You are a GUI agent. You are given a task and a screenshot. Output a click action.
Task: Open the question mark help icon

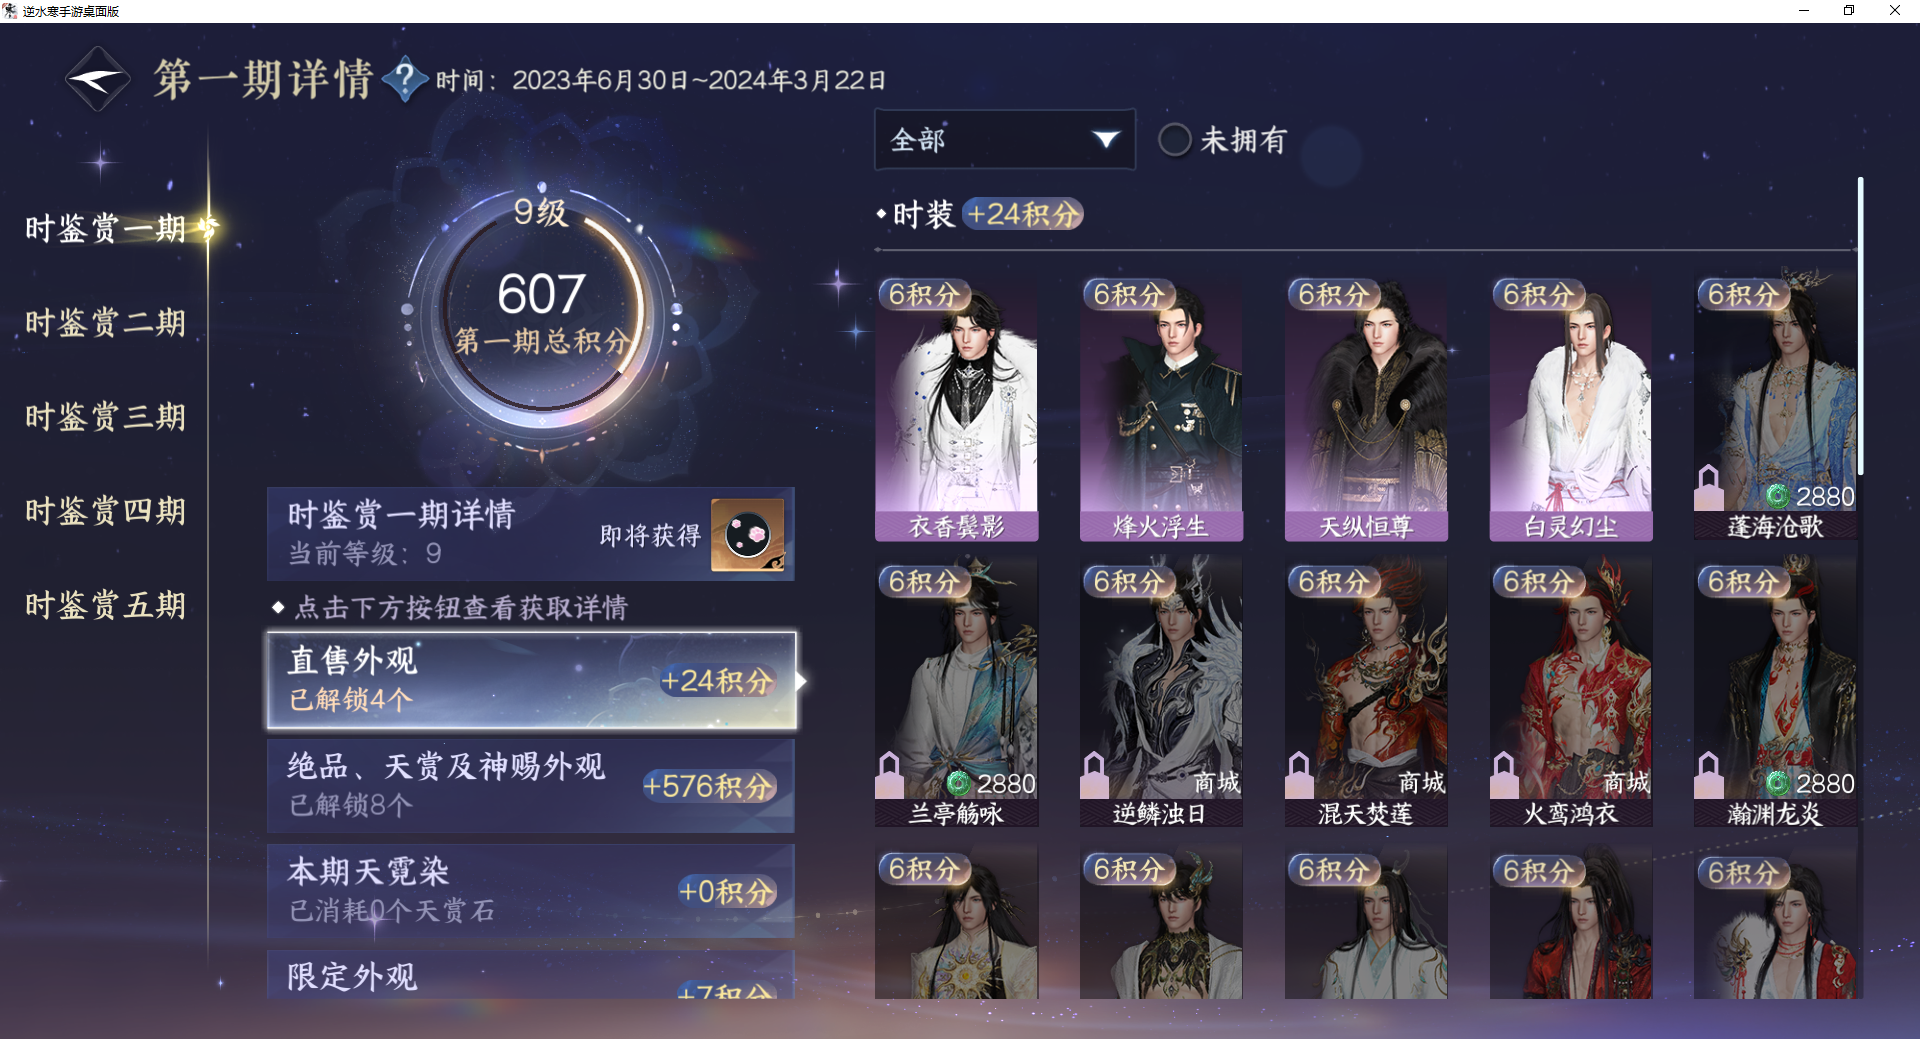pyautogui.click(x=405, y=79)
